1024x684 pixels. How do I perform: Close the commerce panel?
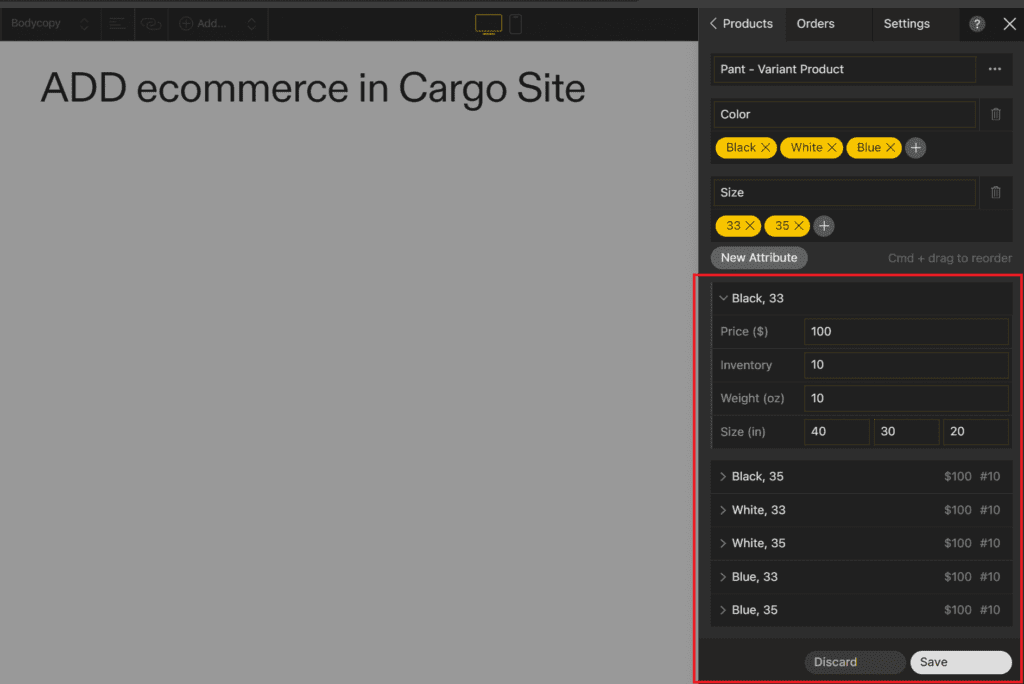coord(1009,24)
